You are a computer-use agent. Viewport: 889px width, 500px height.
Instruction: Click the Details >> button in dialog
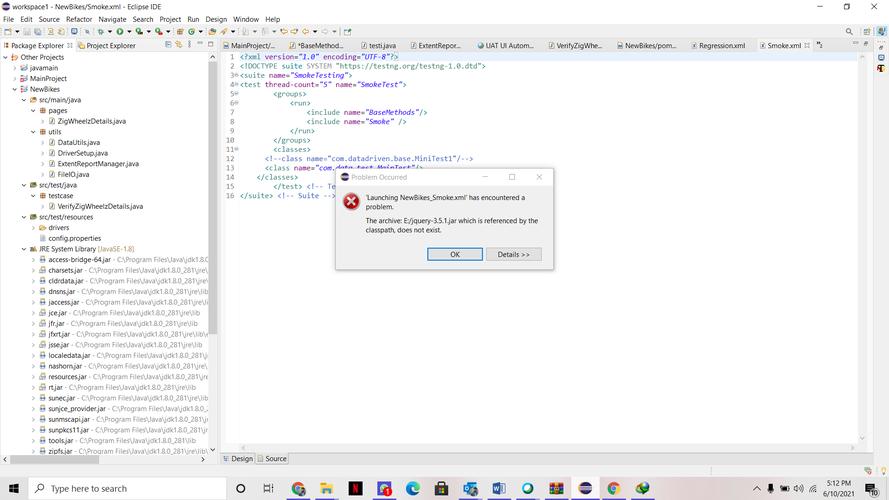[x=513, y=254]
